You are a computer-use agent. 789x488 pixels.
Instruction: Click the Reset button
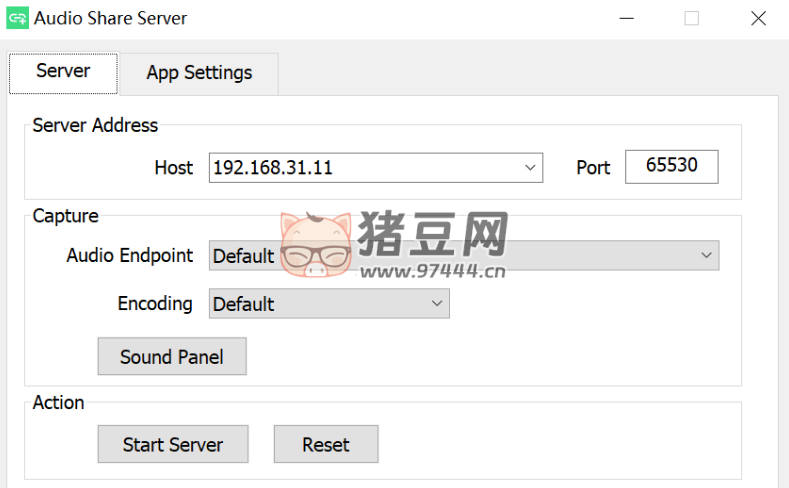(326, 445)
